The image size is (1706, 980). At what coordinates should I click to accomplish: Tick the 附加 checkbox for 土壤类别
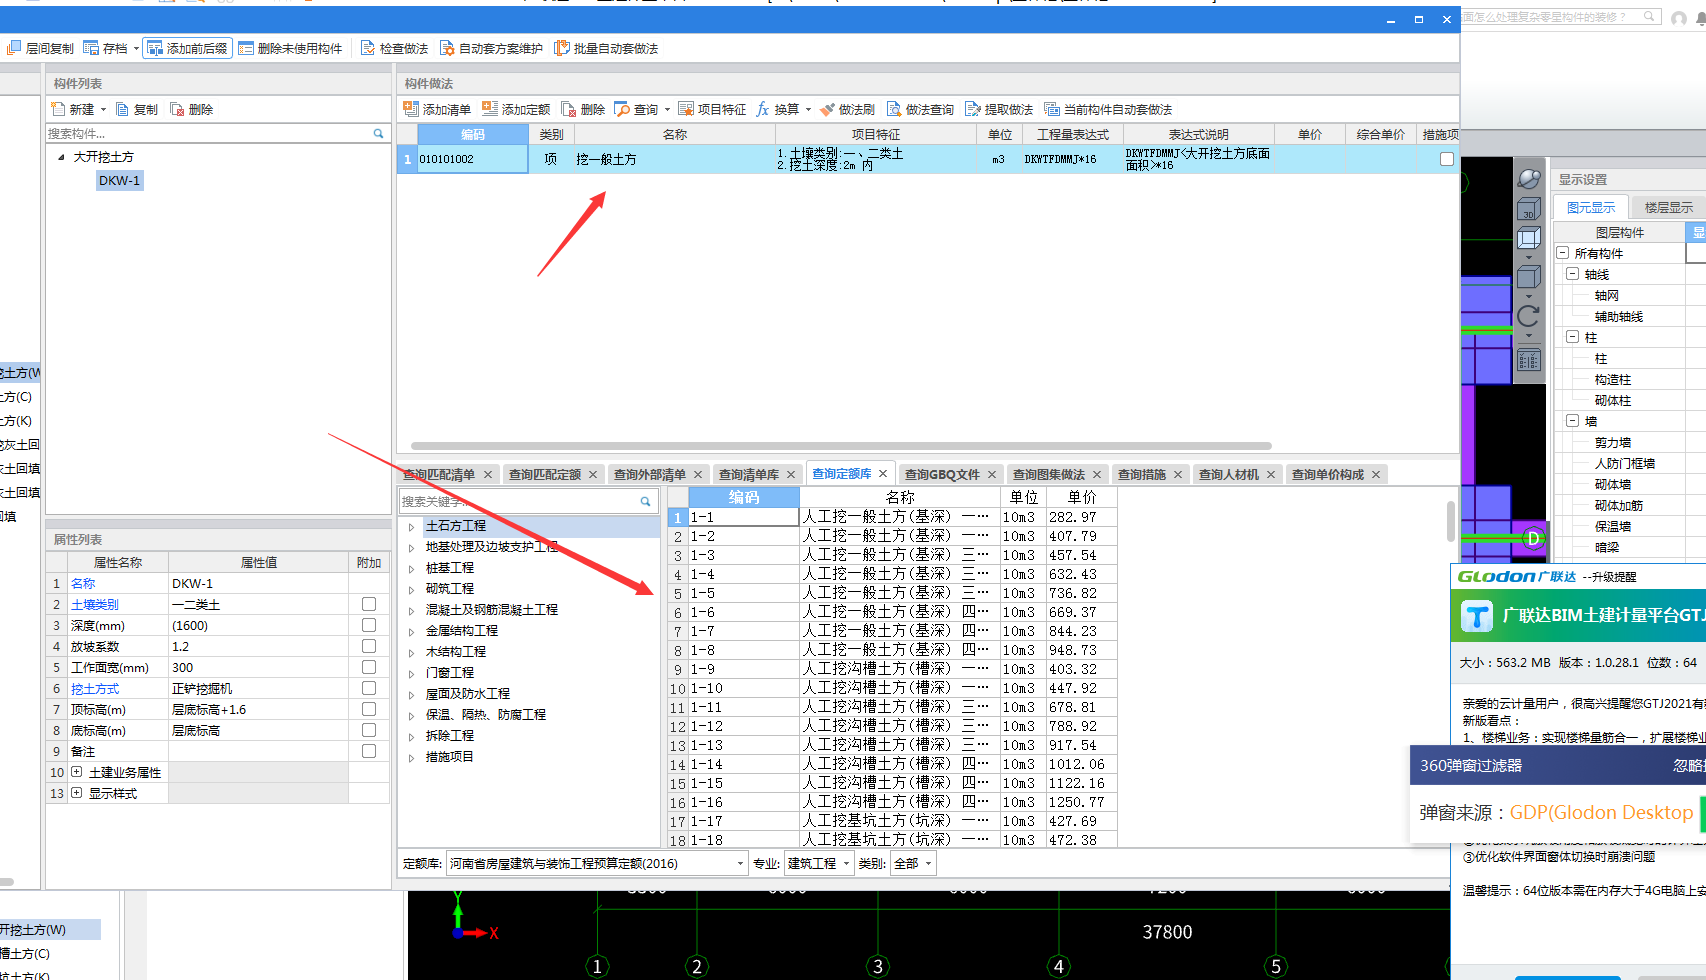point(369,604)
